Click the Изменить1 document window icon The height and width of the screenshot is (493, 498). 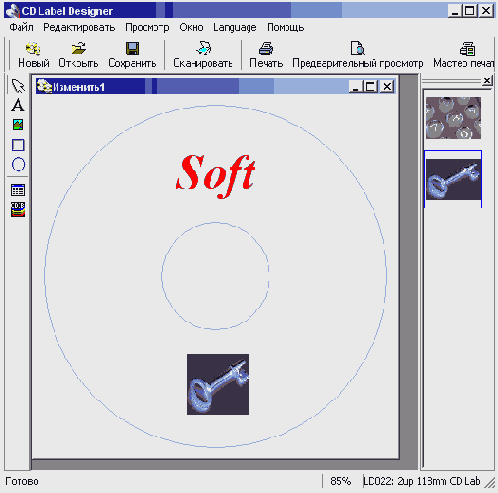click(44, 86)
